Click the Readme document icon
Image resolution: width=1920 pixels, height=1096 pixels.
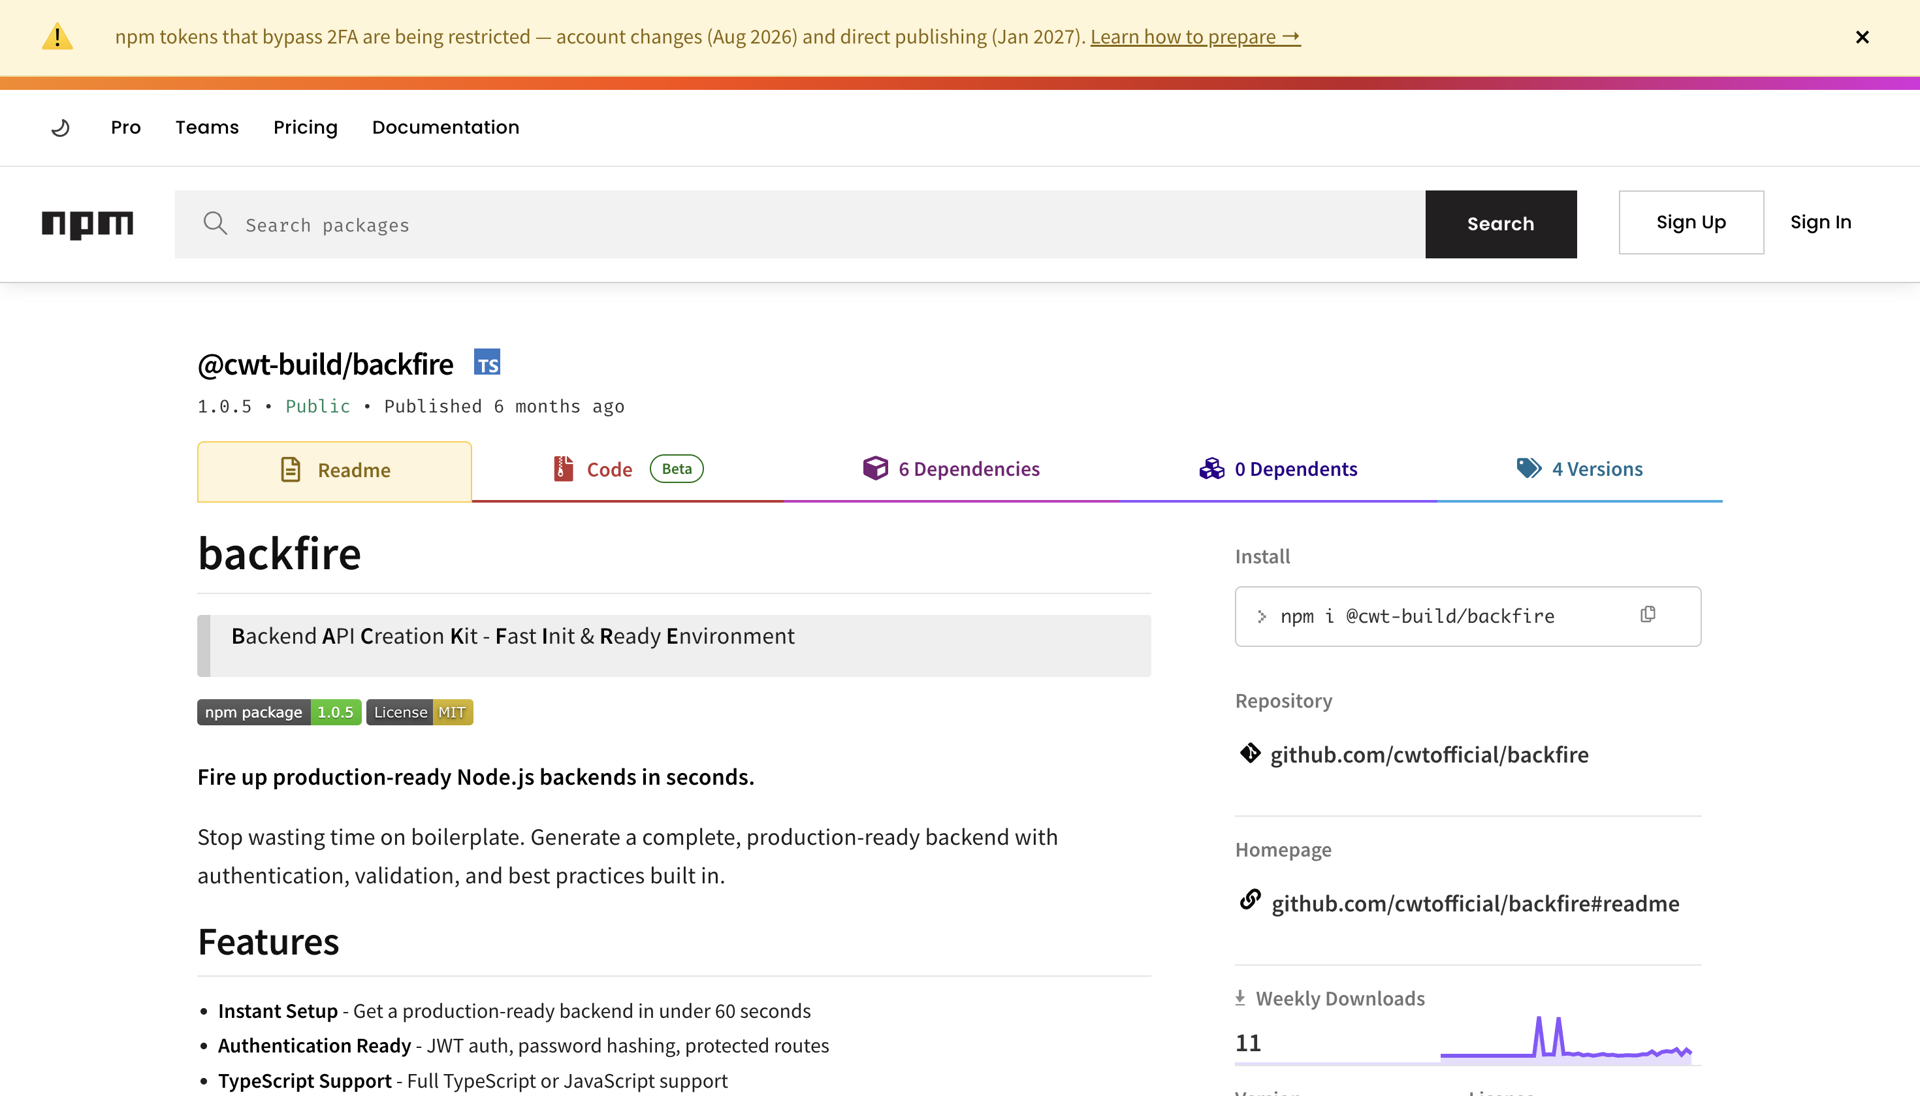click(290, 470)
